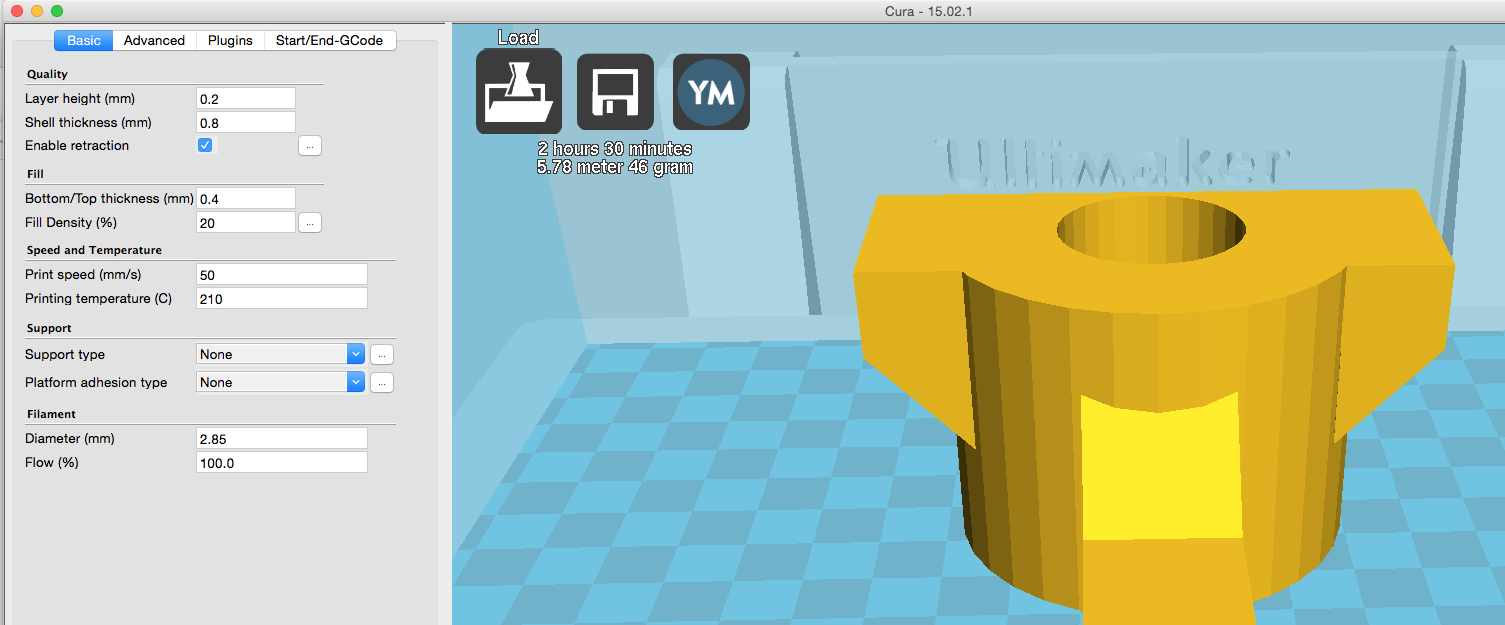This screenshot has height=625, width=1505.
Task: Click the 'Shell thickness (mm)' label
Action: 88,122
